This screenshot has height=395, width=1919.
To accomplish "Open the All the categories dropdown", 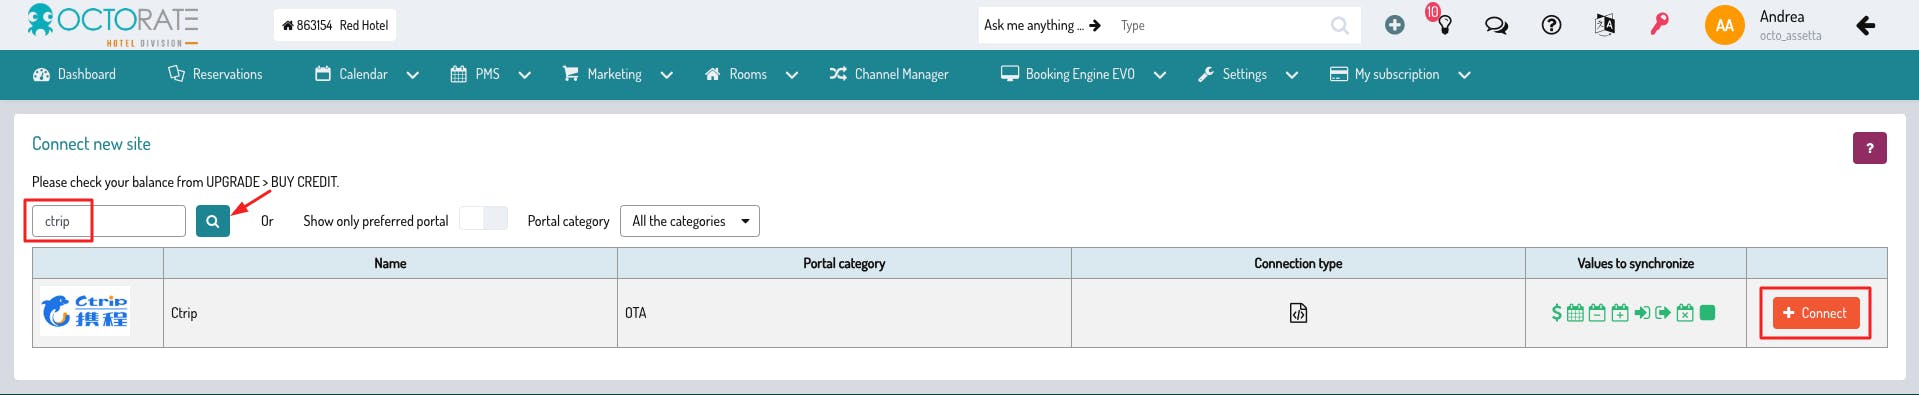I will click(x=690, y=221).
